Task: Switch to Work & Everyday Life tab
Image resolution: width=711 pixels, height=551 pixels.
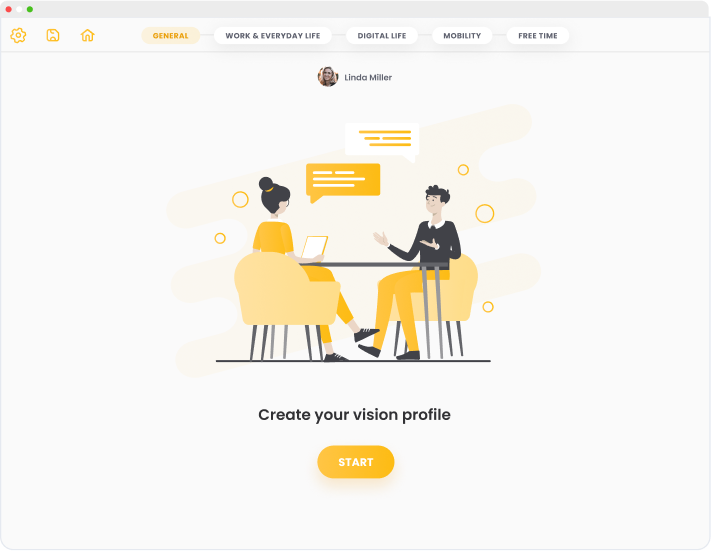Action: coord(273,36)
